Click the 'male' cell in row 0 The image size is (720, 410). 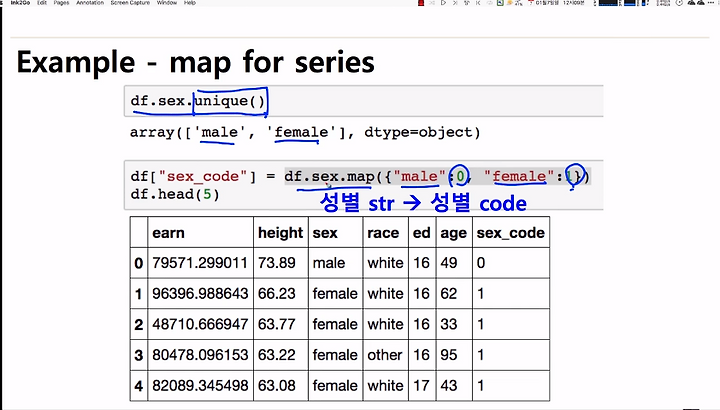[x=329, y=263]
